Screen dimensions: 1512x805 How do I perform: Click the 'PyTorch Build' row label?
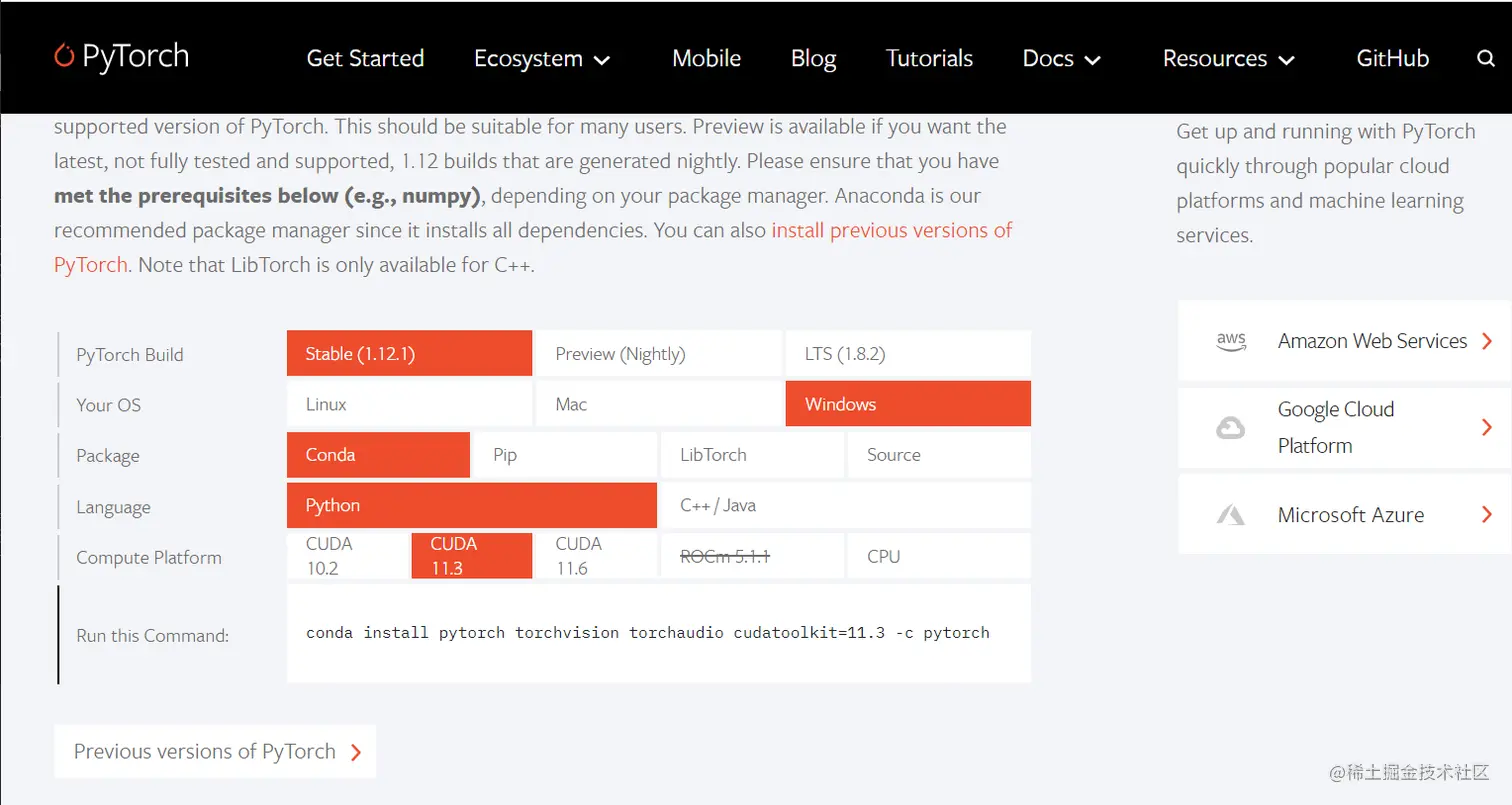[130, 355]
